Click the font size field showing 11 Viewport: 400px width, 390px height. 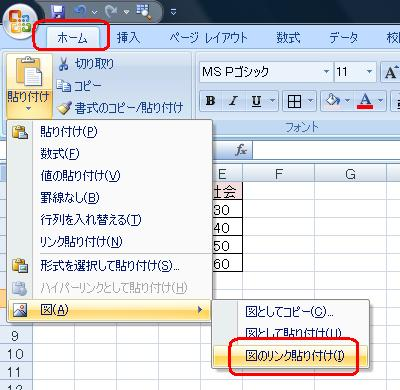(349, 72)
